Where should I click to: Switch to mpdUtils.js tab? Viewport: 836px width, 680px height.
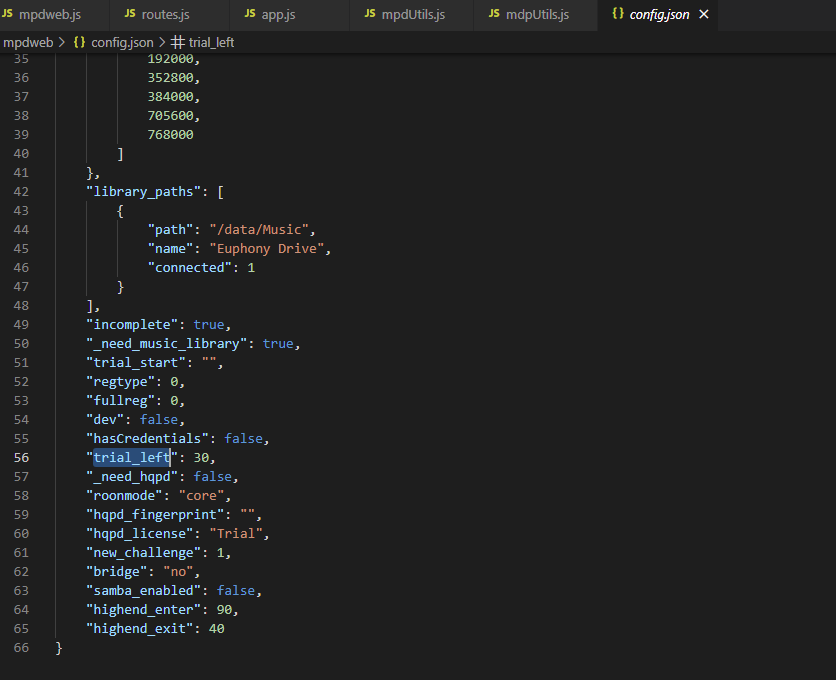tap(413, 14)
